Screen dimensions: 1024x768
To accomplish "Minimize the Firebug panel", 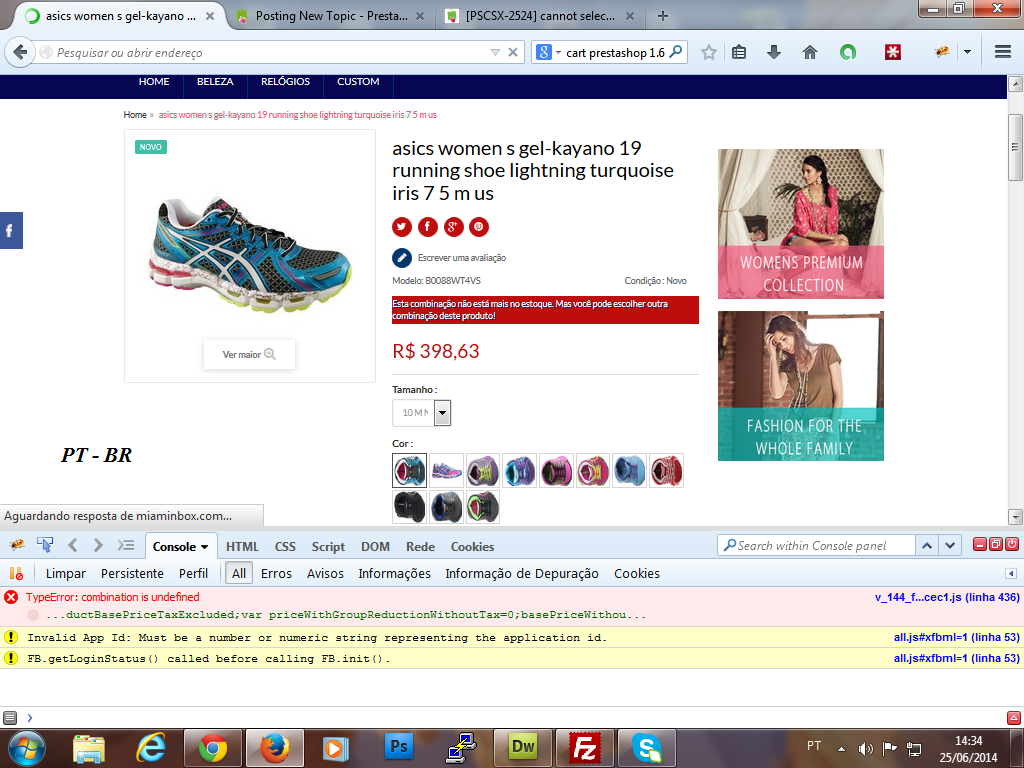I will [x=980, y=544].
